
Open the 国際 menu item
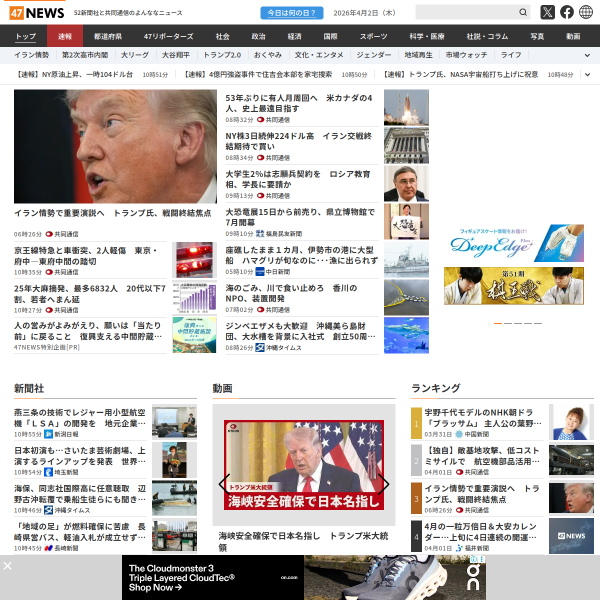tap(330, 36)
